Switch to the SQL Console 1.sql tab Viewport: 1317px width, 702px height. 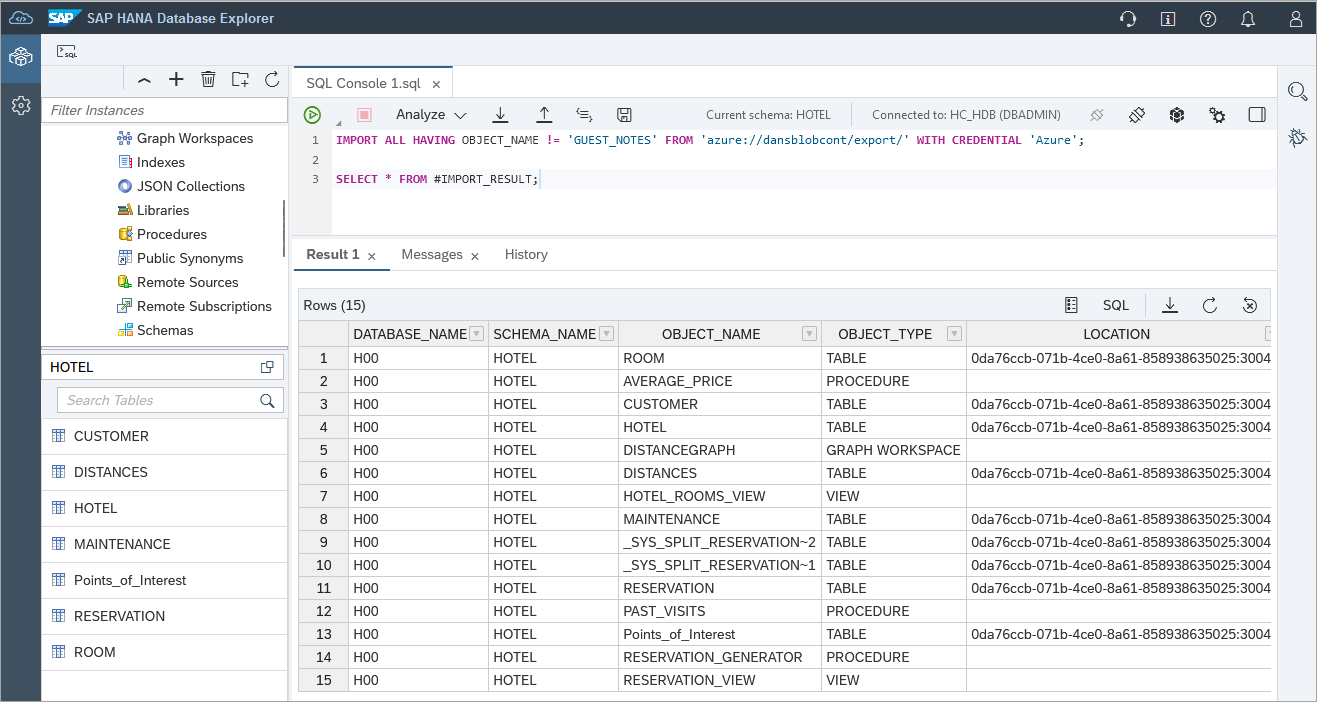point(363,83)
